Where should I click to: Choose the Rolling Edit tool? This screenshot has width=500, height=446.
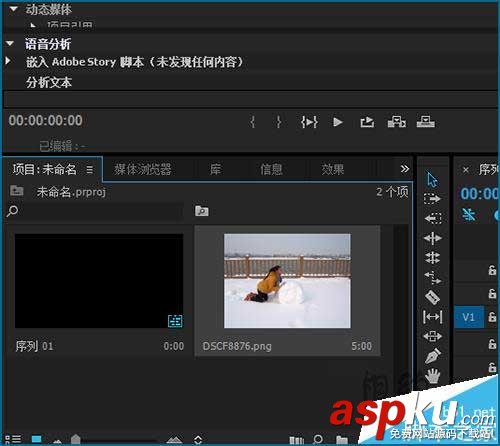pos(433,258)
